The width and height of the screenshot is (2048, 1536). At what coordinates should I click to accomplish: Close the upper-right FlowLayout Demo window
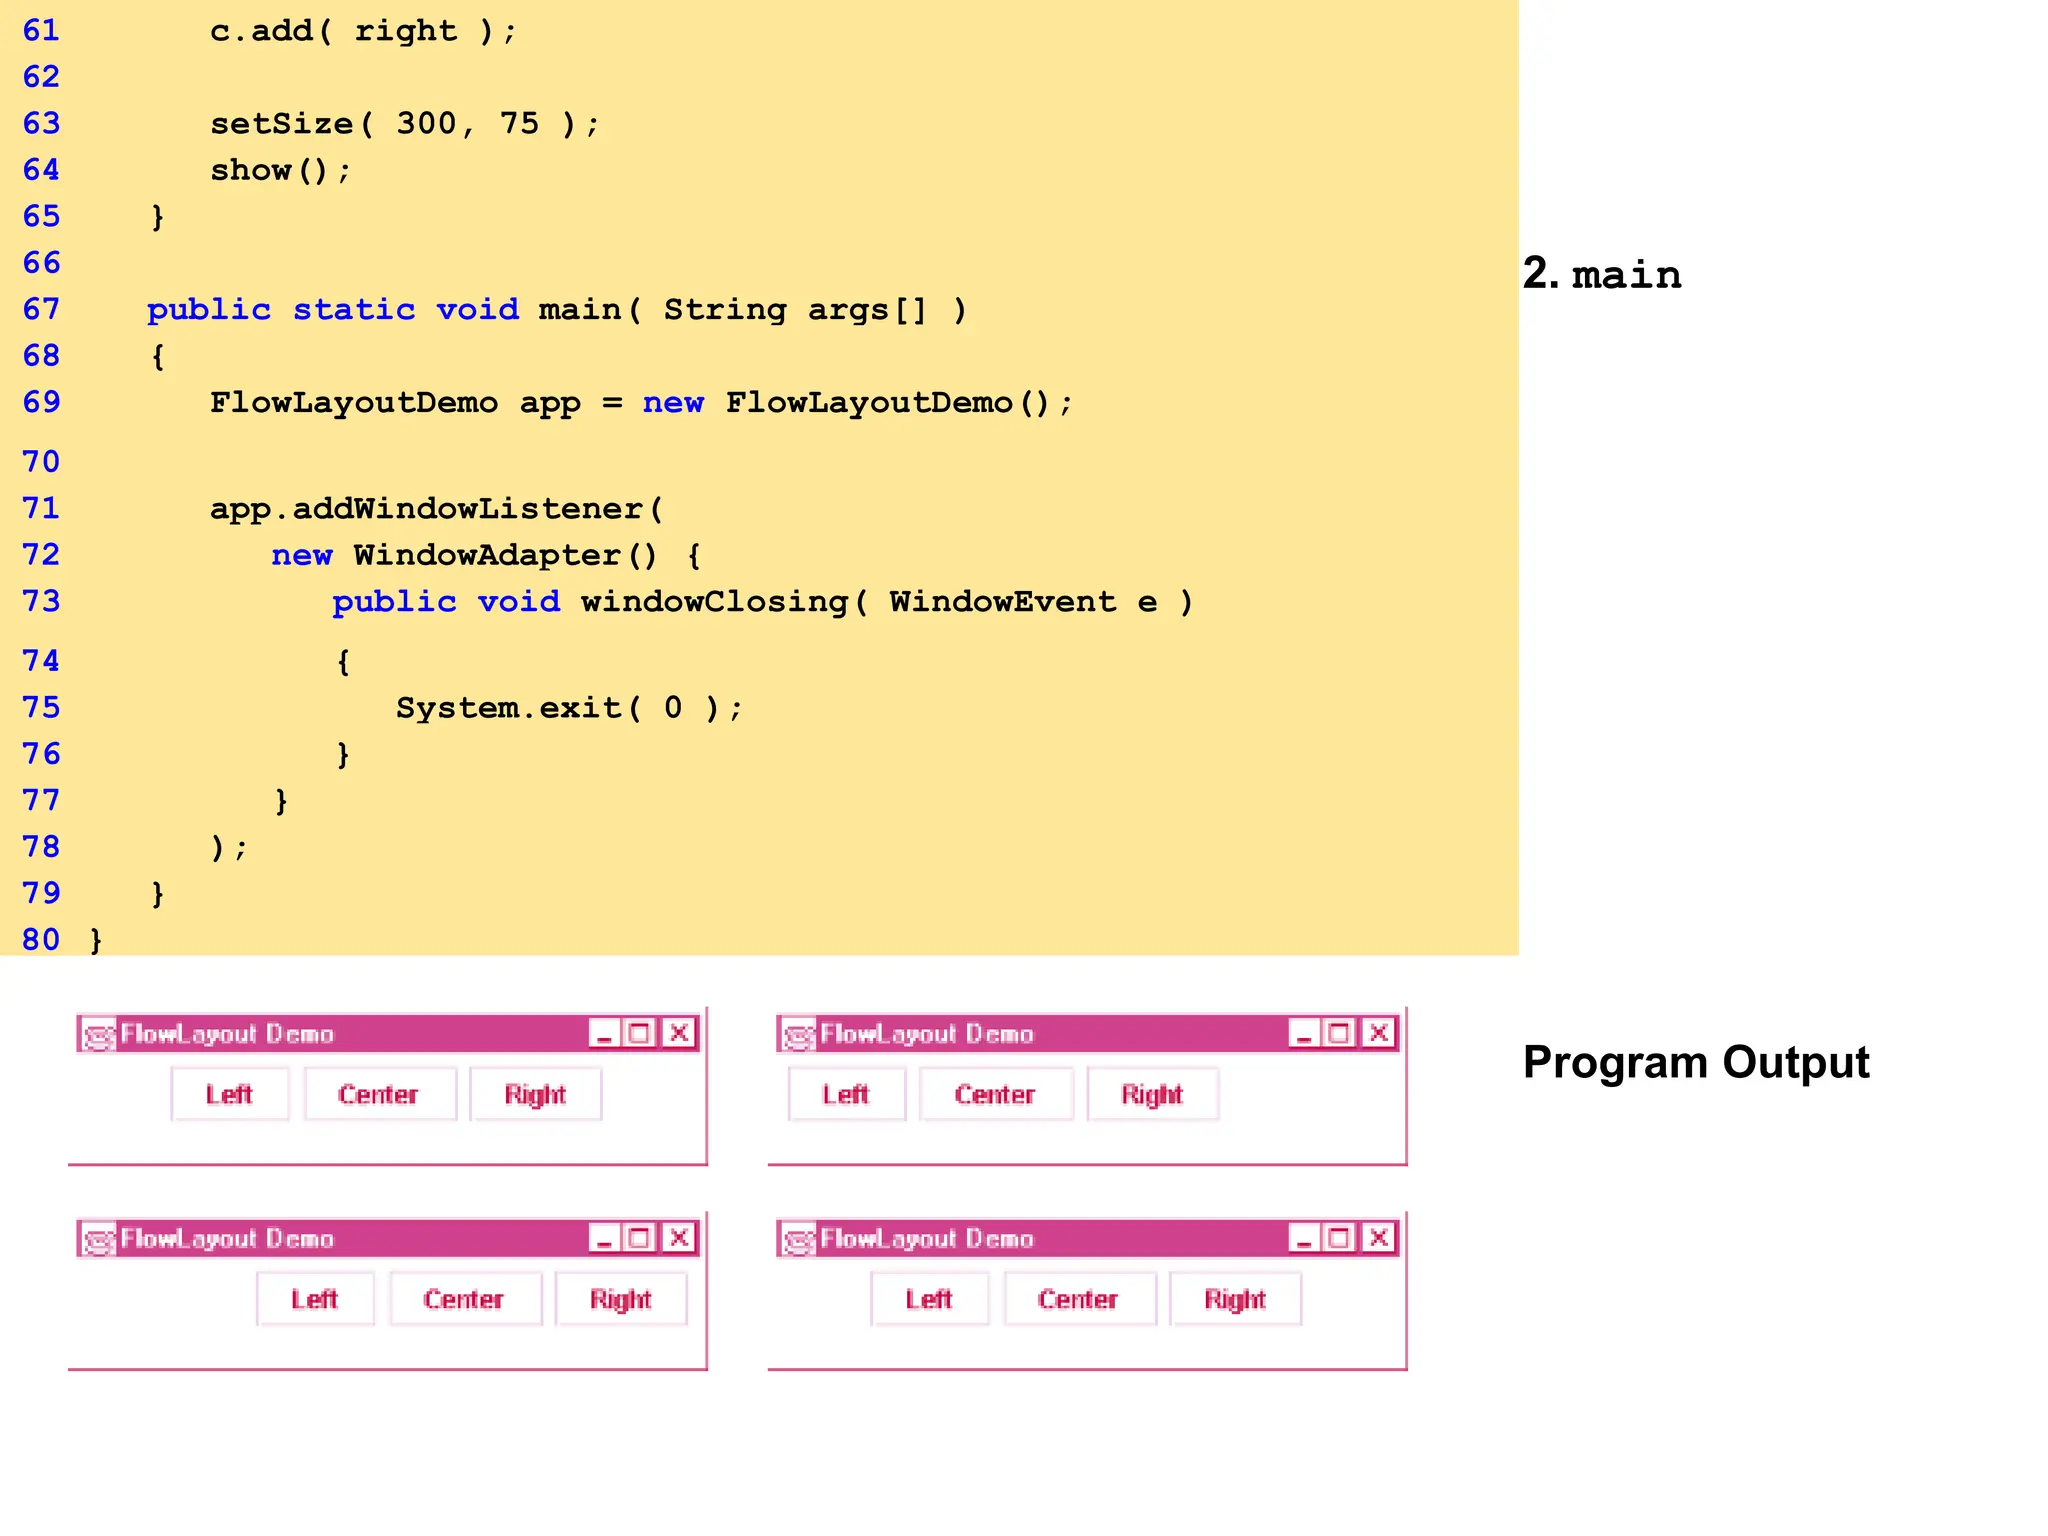pos(1379,1034)
